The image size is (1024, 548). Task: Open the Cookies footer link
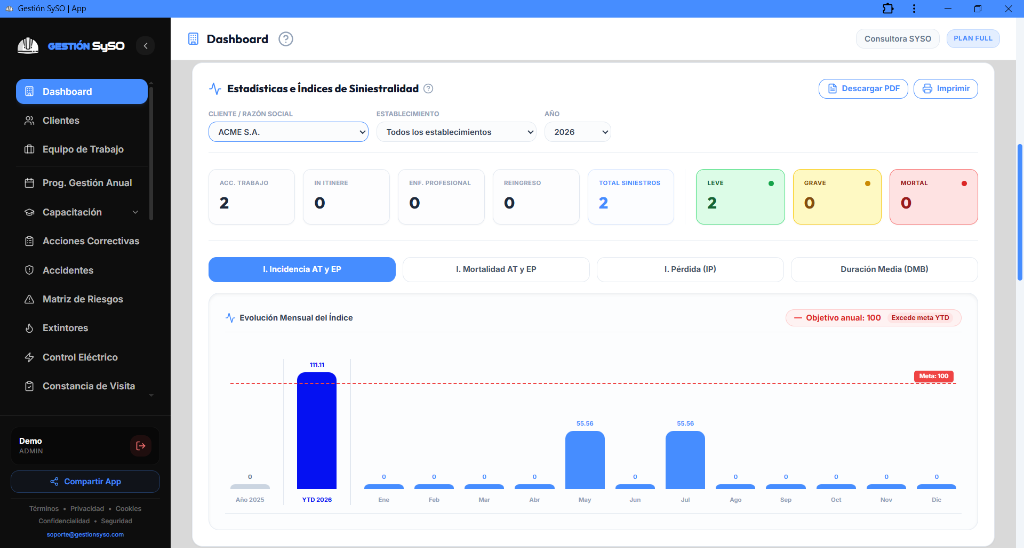point(129,508)
